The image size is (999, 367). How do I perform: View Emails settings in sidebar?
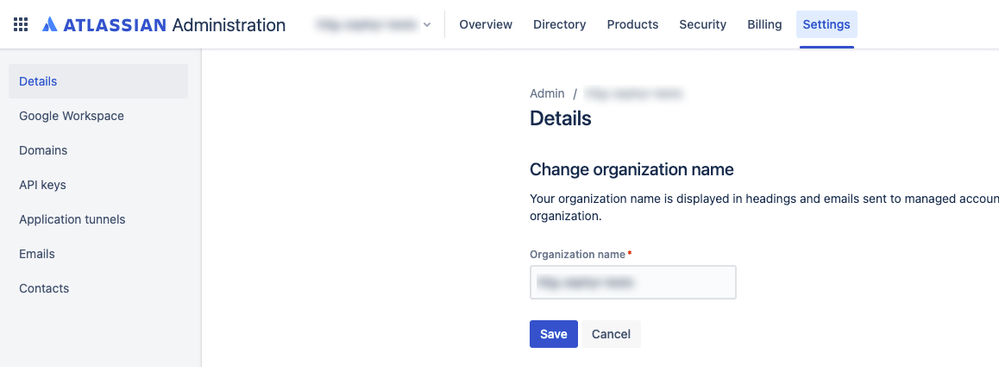click(98, 254)
